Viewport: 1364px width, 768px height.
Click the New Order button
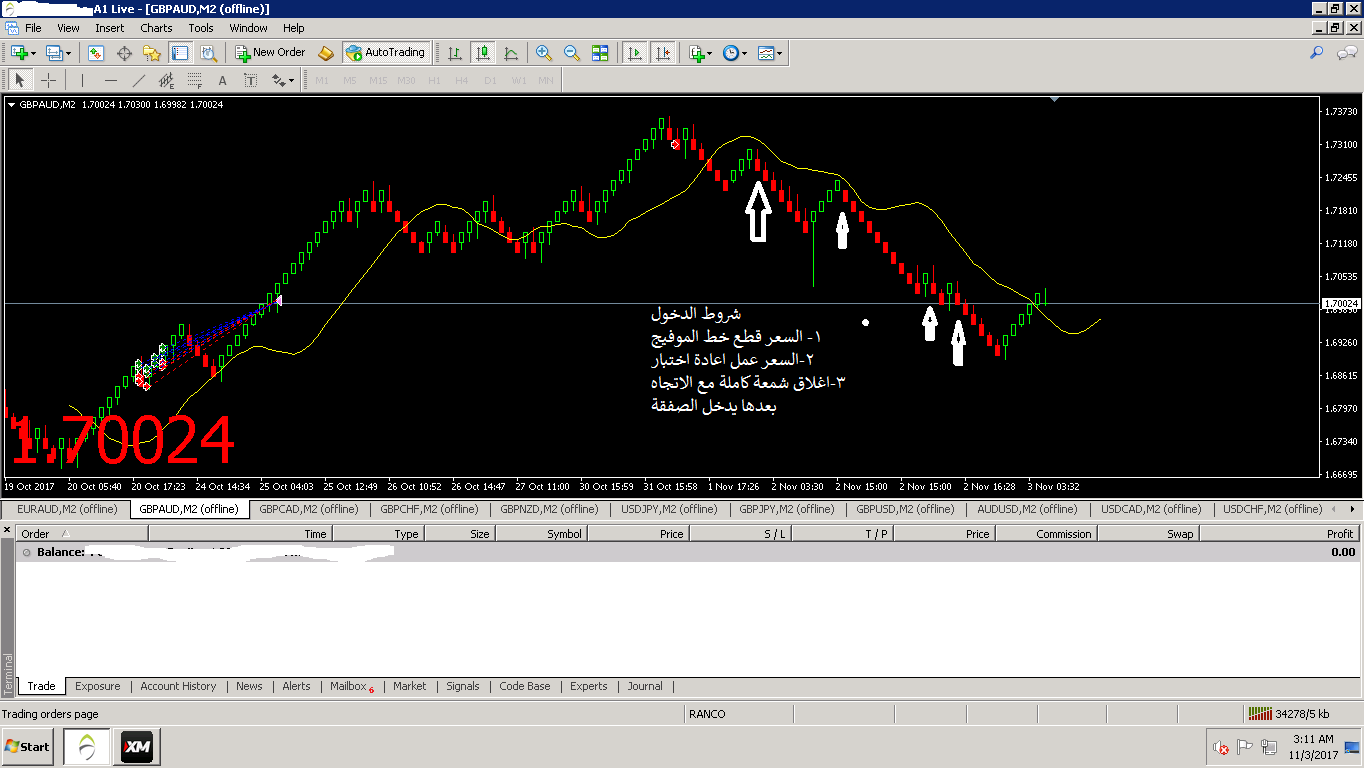269,52
